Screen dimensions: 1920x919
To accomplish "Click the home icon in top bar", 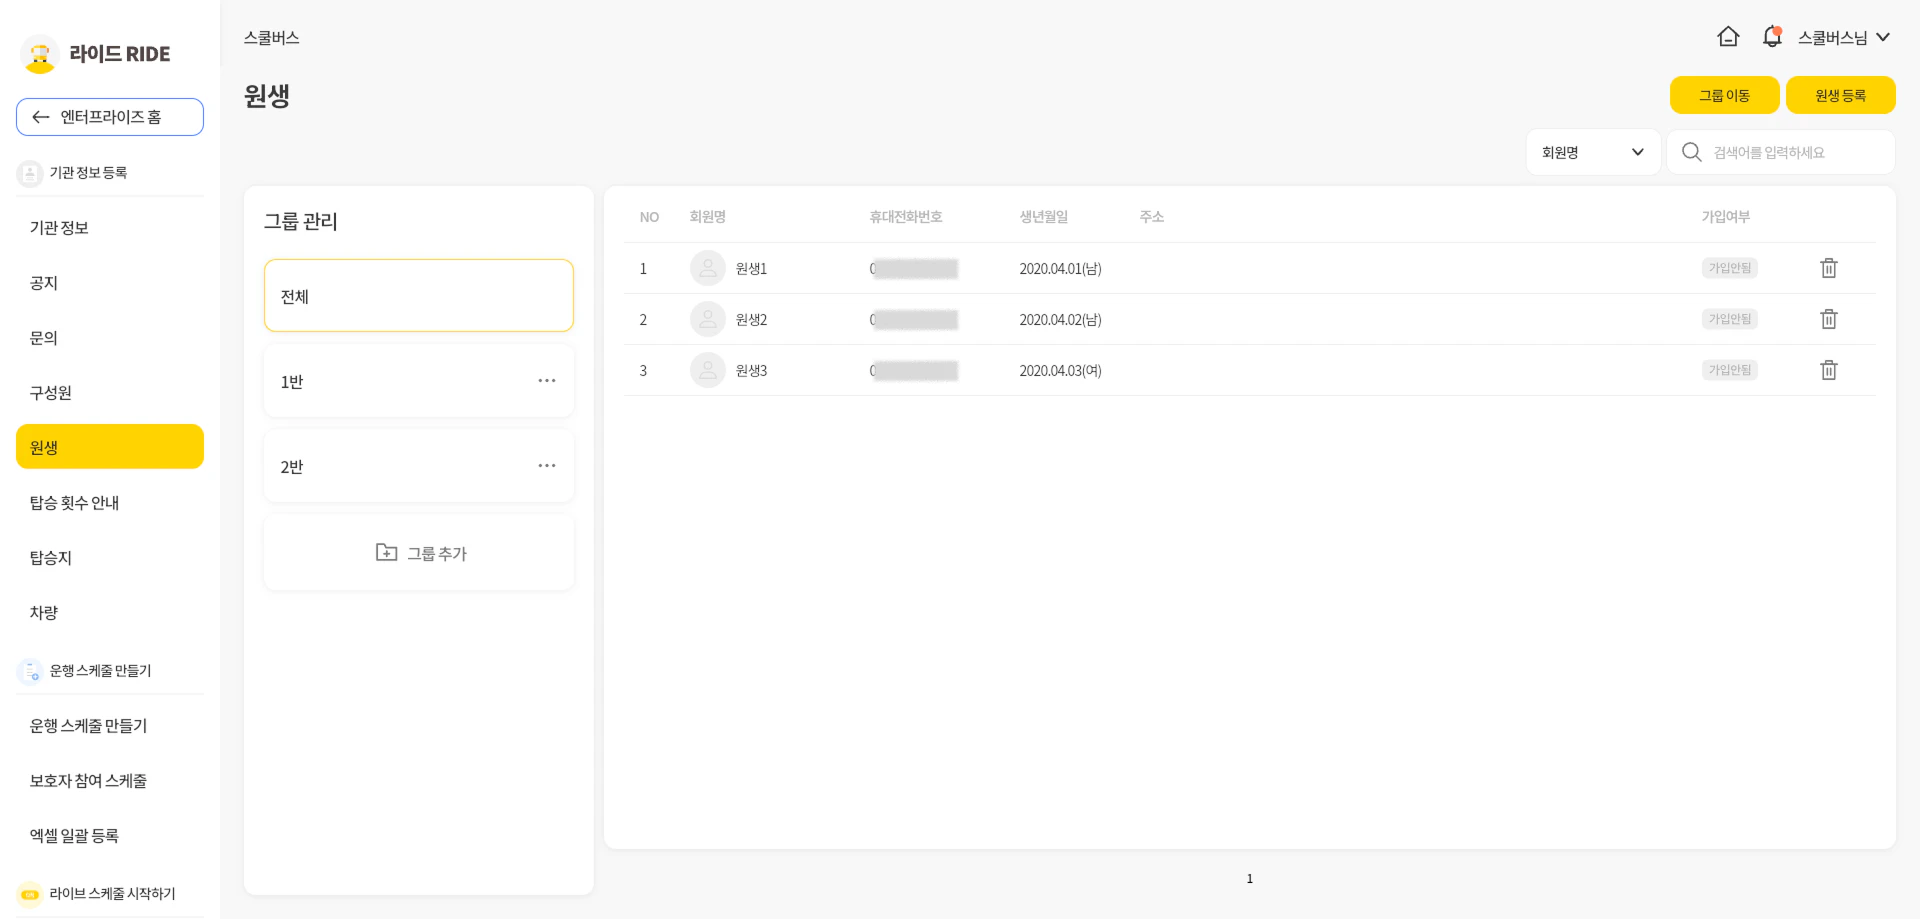I will pyautogui.click(x=1728, y=37).
